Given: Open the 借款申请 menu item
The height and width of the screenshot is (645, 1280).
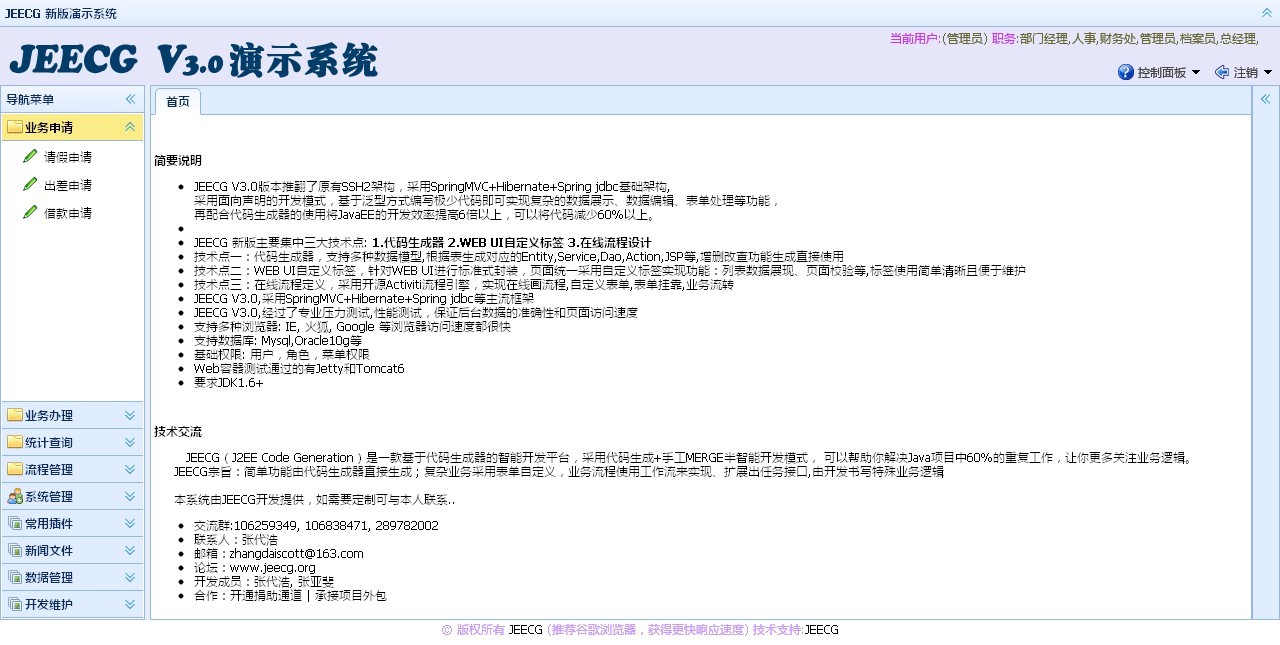Looking at the screenshot, I should click(x=68, y=213).
